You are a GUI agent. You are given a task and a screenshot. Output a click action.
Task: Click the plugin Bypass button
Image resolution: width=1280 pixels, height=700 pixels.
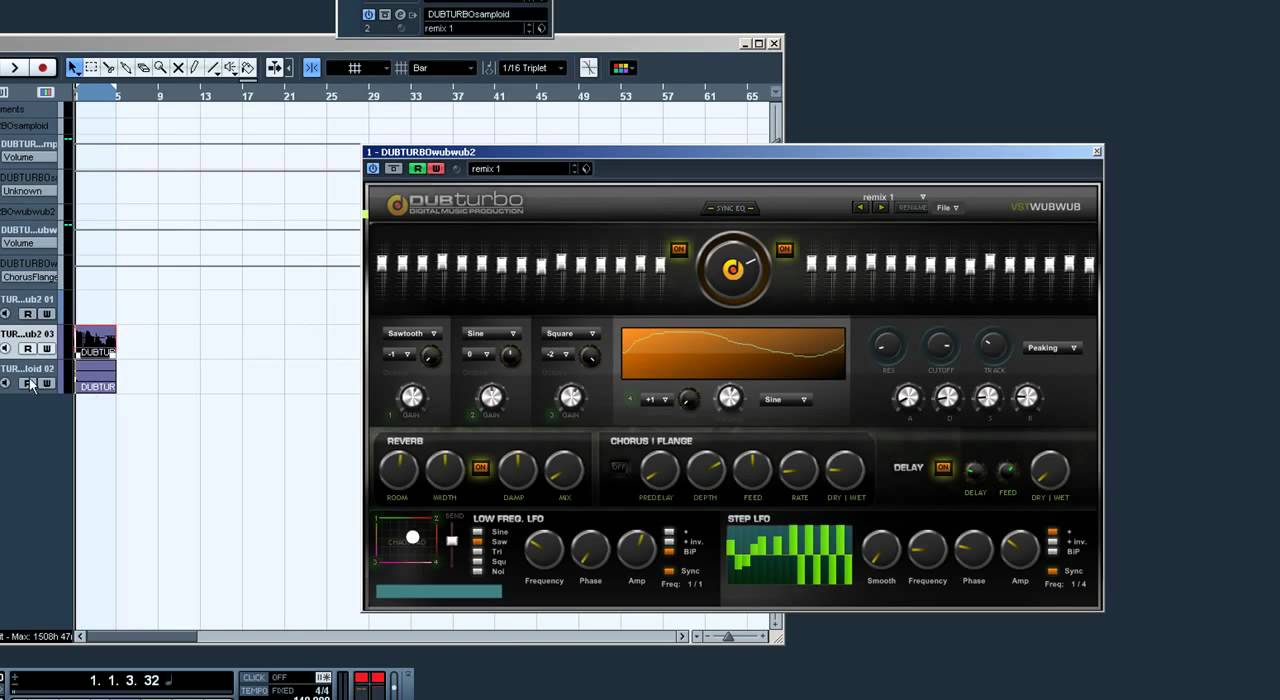coord(393,169)
